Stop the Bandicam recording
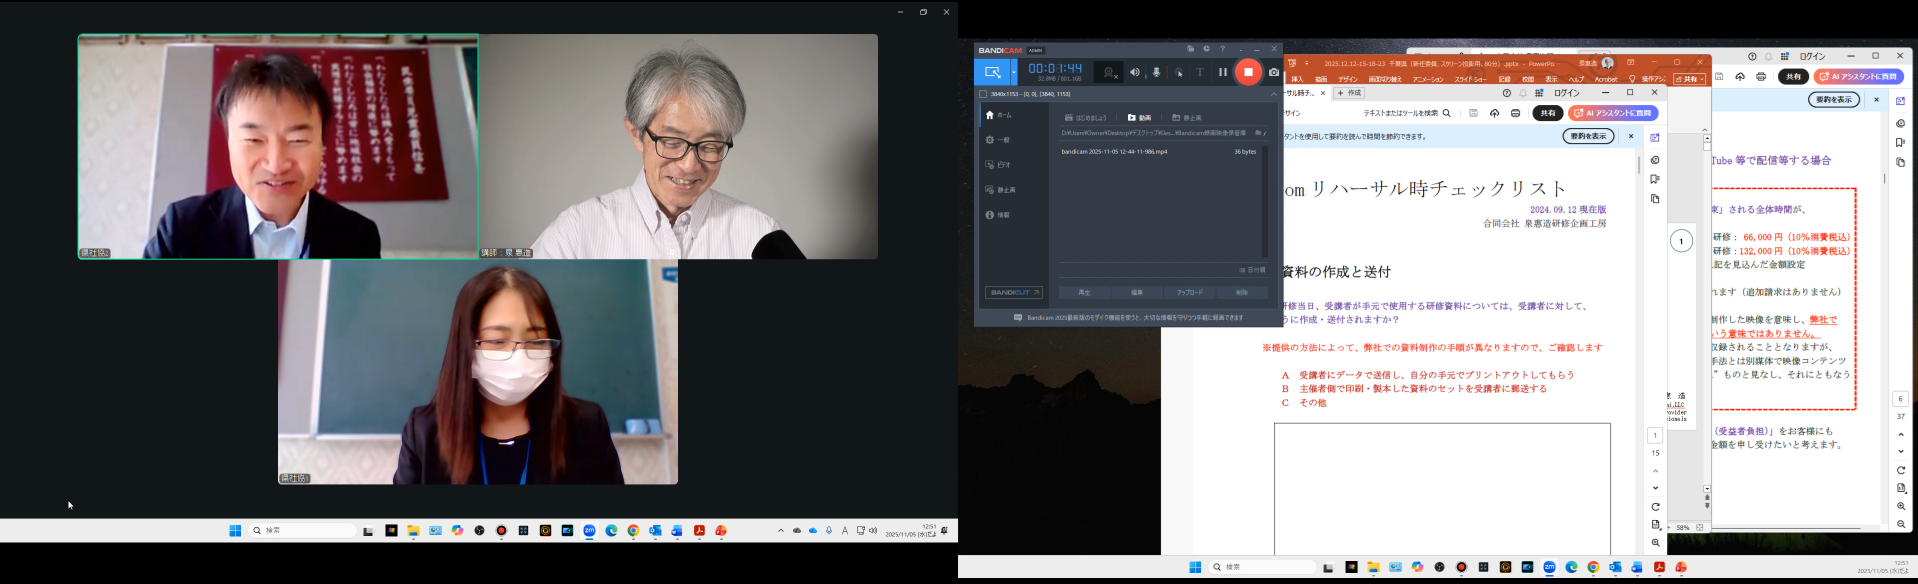1918x584 pixels. click(1248, 72)
